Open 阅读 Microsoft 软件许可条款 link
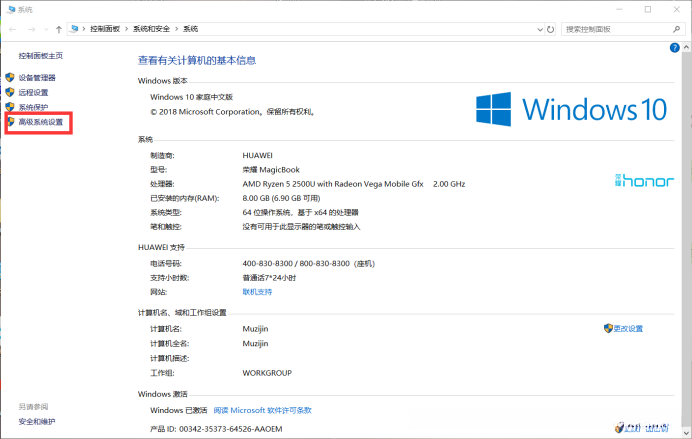Viewport: 692px width, 439px height. coord(263,410)
